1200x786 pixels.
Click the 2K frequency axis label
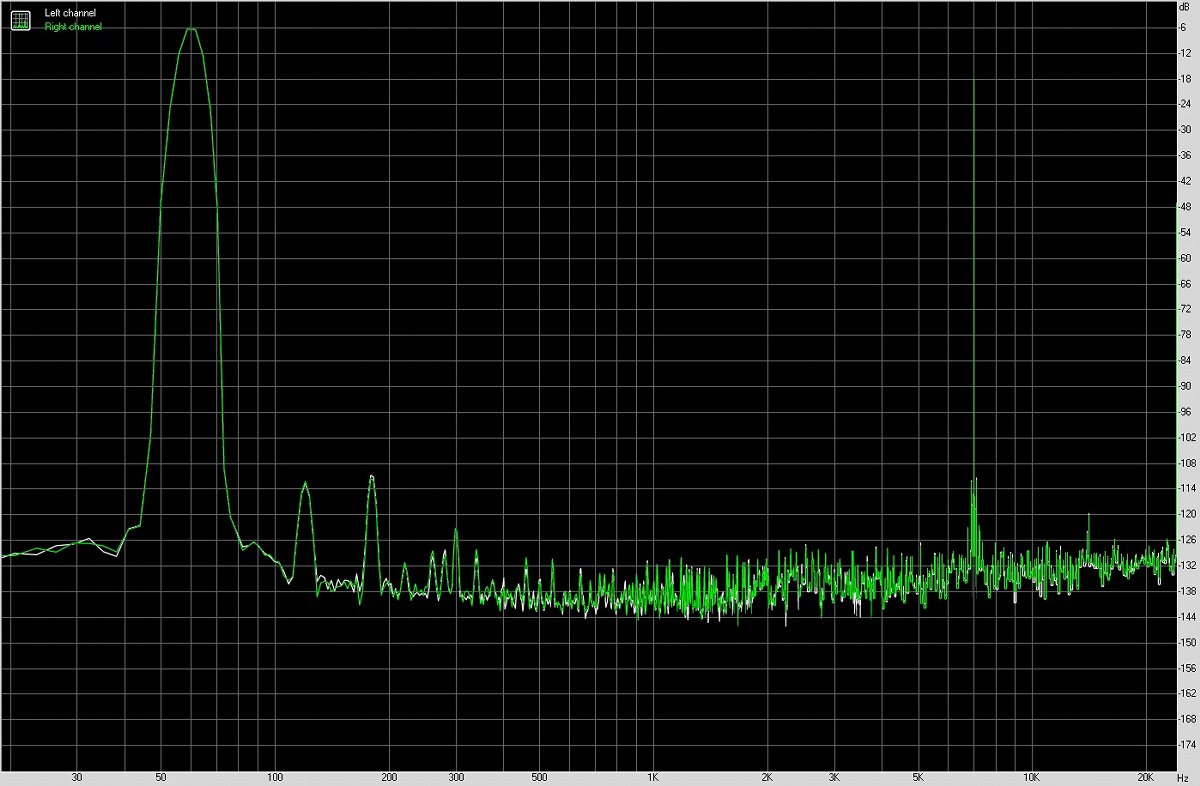click(767, 777)
